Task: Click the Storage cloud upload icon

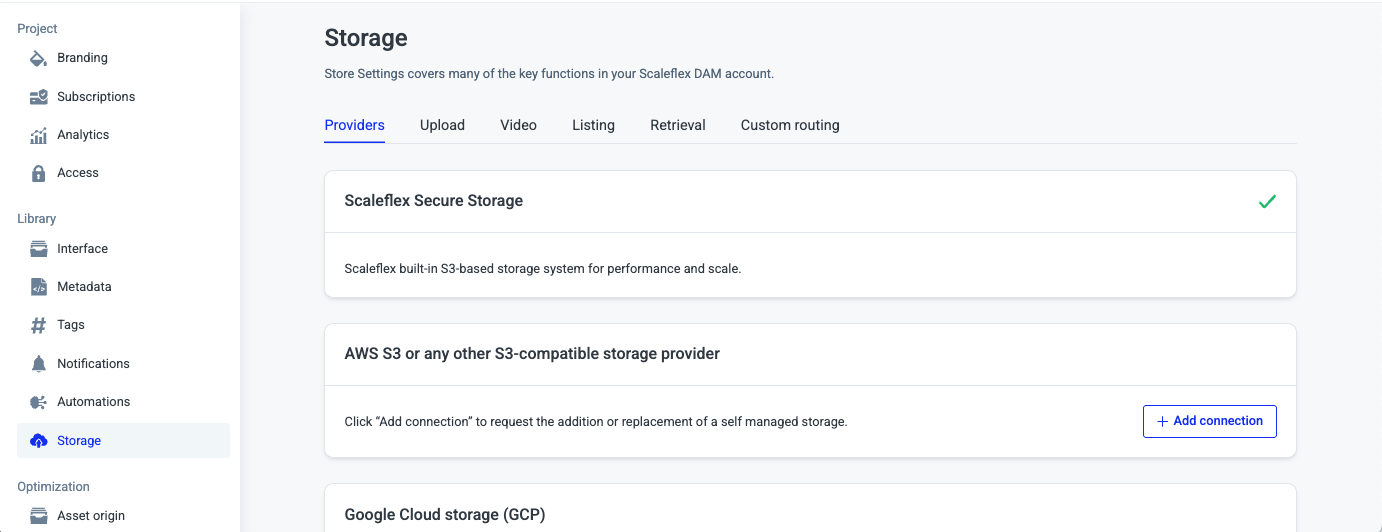Action: [39, 441]
